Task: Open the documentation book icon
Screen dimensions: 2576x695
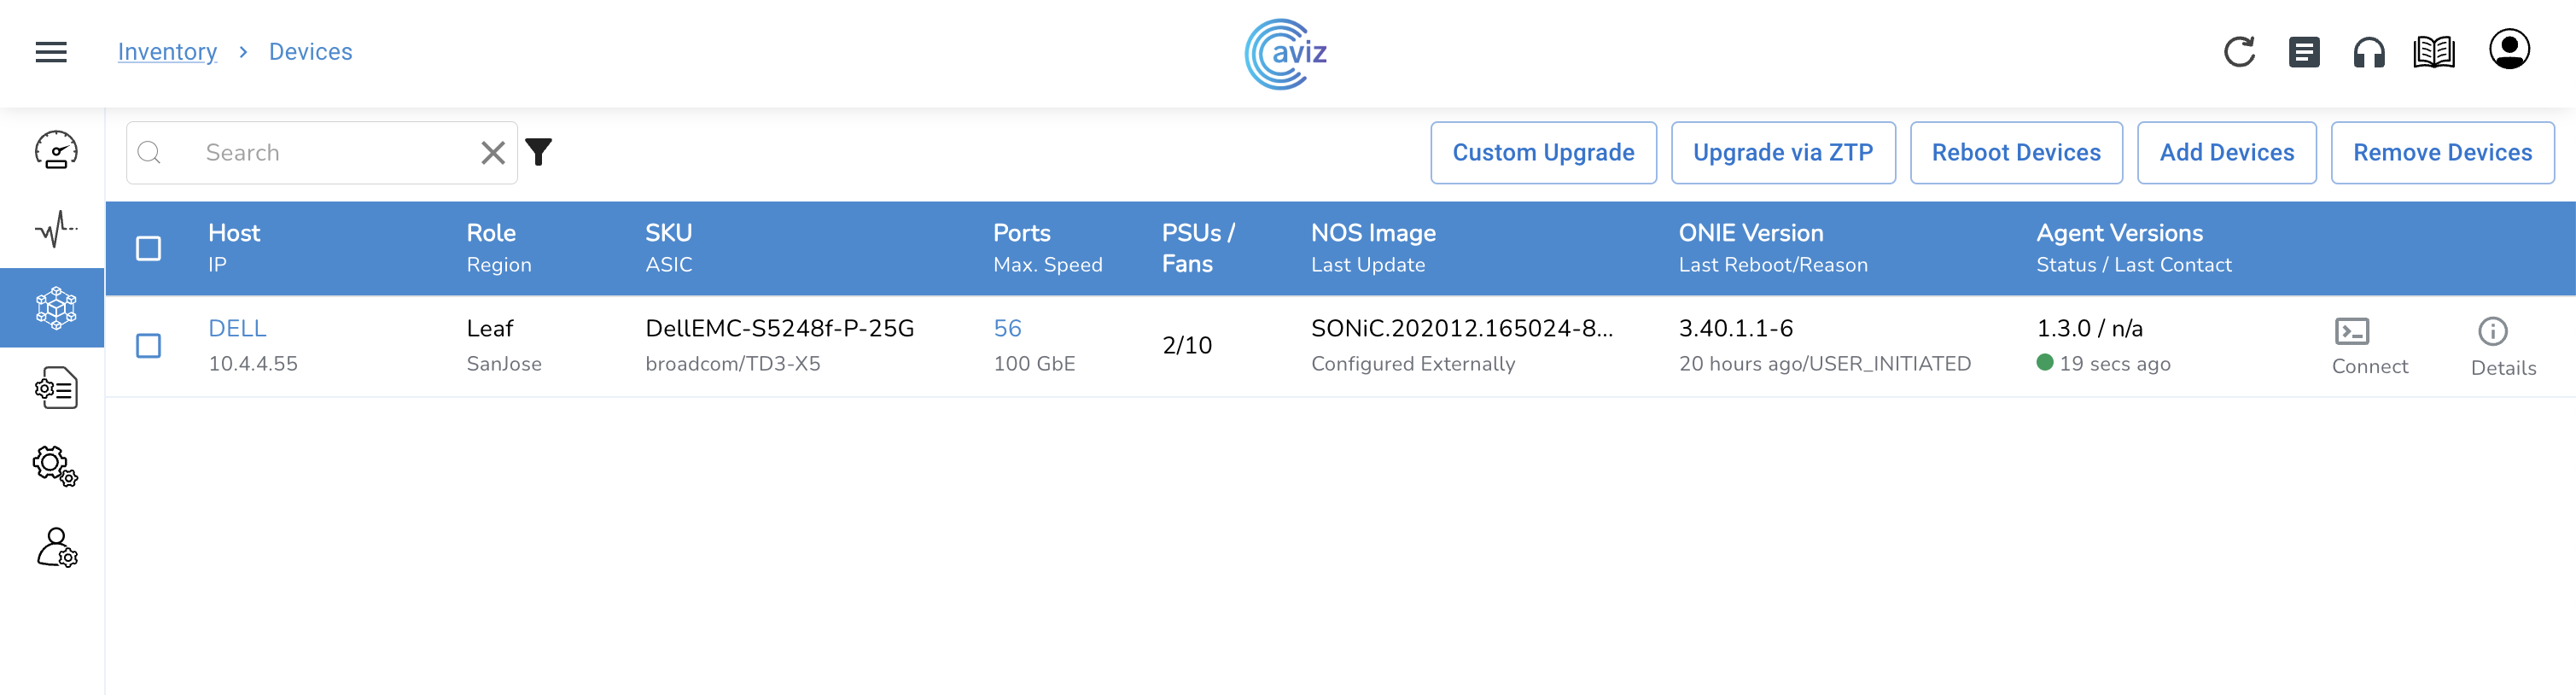Action: click(x=2433, y=52)
